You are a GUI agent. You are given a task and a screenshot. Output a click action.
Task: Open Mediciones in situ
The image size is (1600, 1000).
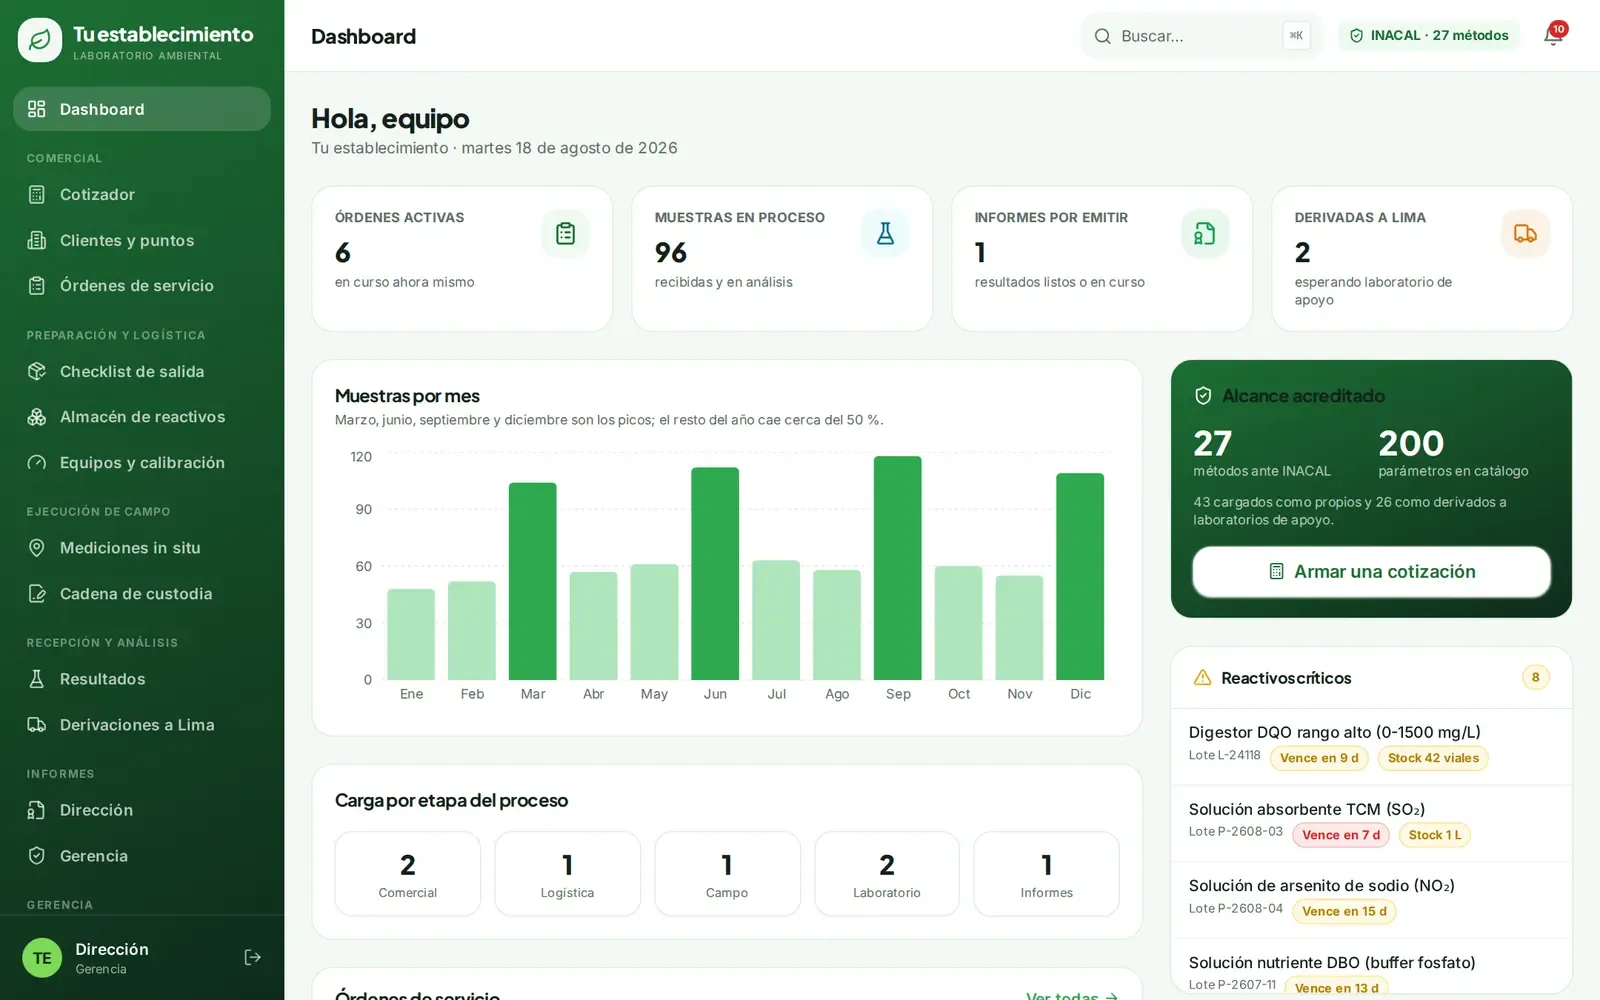coord(142,548)
